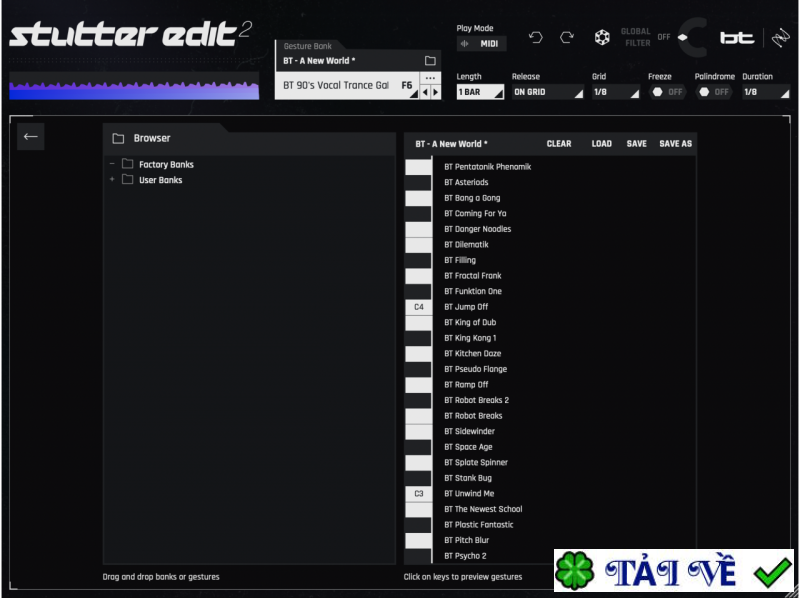This screenshot has width=800, height=598.
Task: Open the Grid 1/8 dropdown
Action: pyautogui.click(x=615, y=92)
